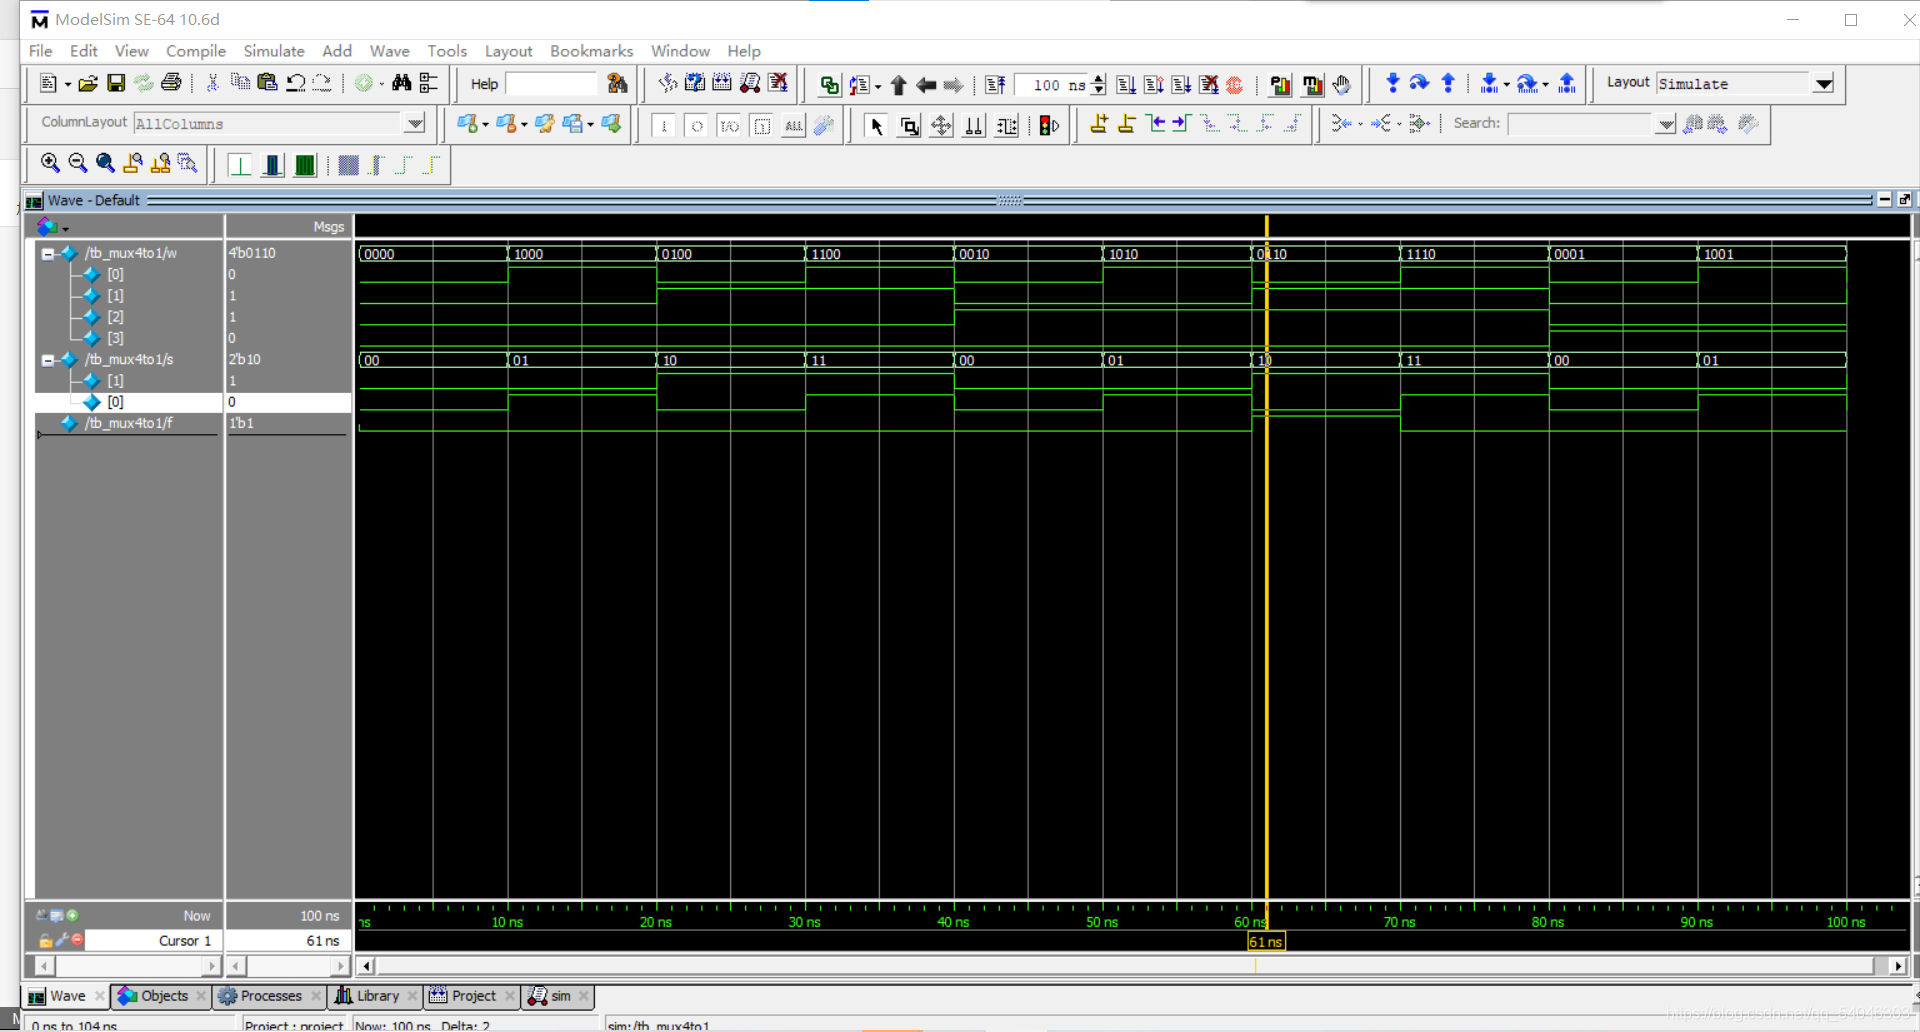Viewport: 1920px width, 1032px height.
Task: Click the up arrow navigation icon
Action: 898,85
